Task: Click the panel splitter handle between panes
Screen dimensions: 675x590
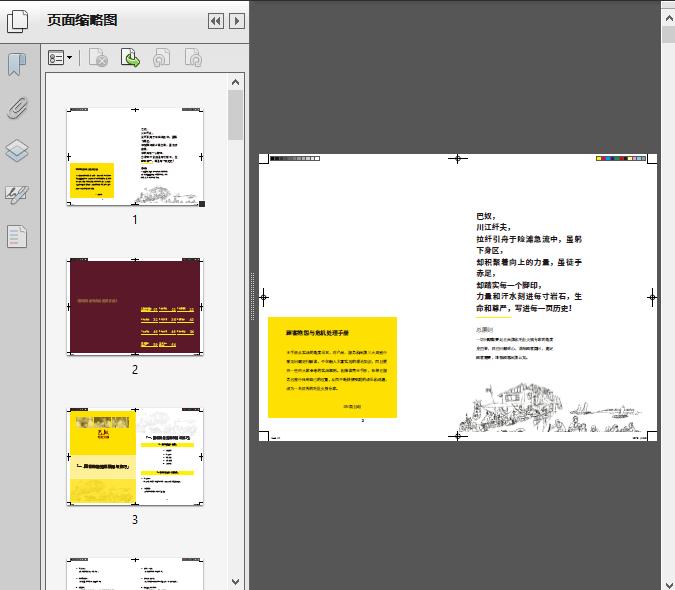Action: 253,297
